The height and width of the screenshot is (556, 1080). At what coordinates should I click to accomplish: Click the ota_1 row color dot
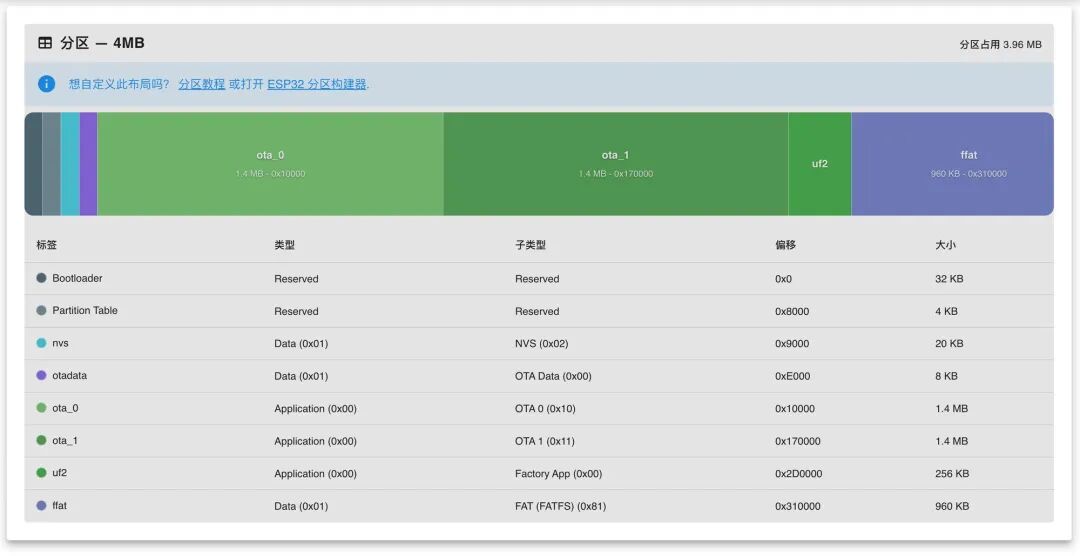(x=41, y=440)
